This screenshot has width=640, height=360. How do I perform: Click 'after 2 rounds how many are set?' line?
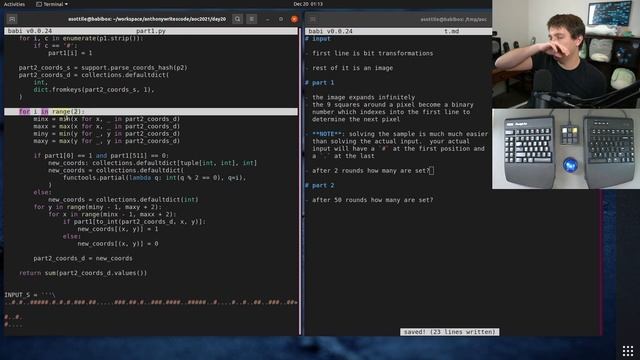[371, 171]
